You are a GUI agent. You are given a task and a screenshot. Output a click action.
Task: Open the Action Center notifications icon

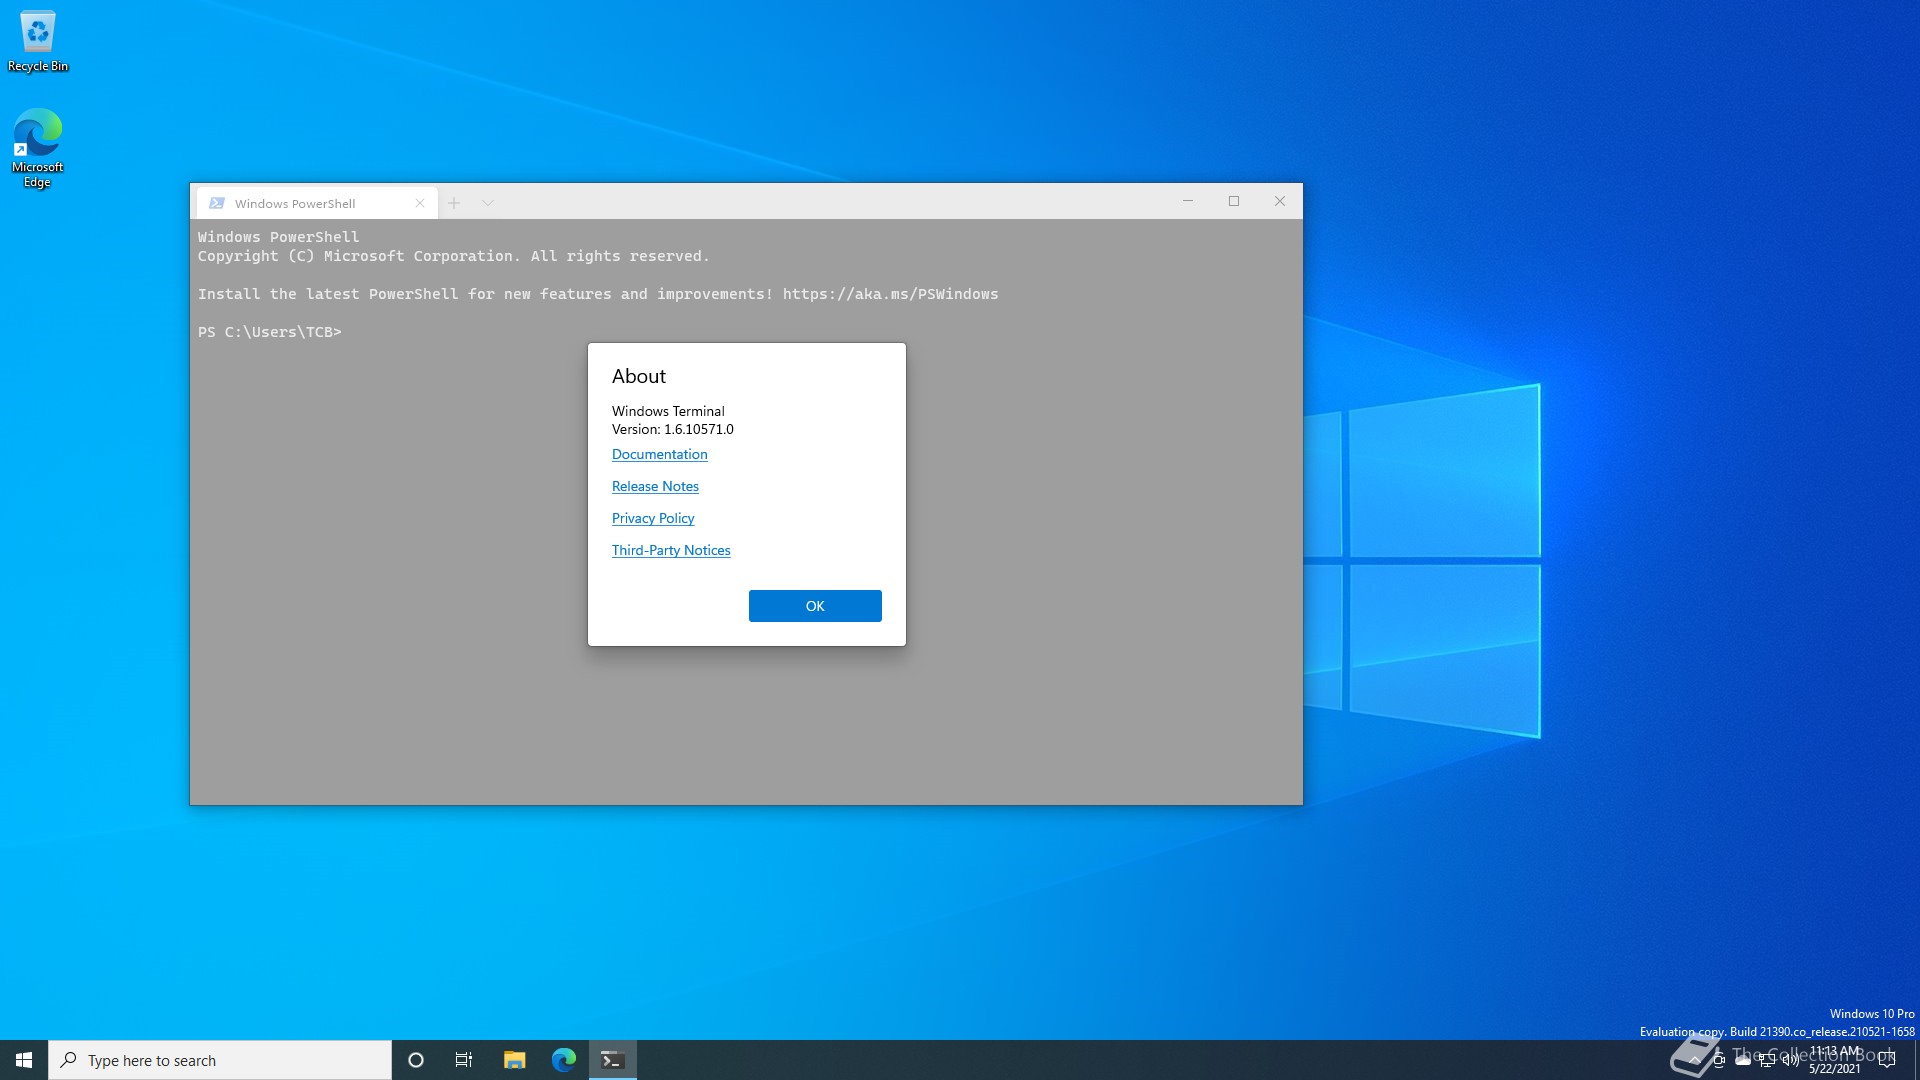(x=1887, y=1060)
